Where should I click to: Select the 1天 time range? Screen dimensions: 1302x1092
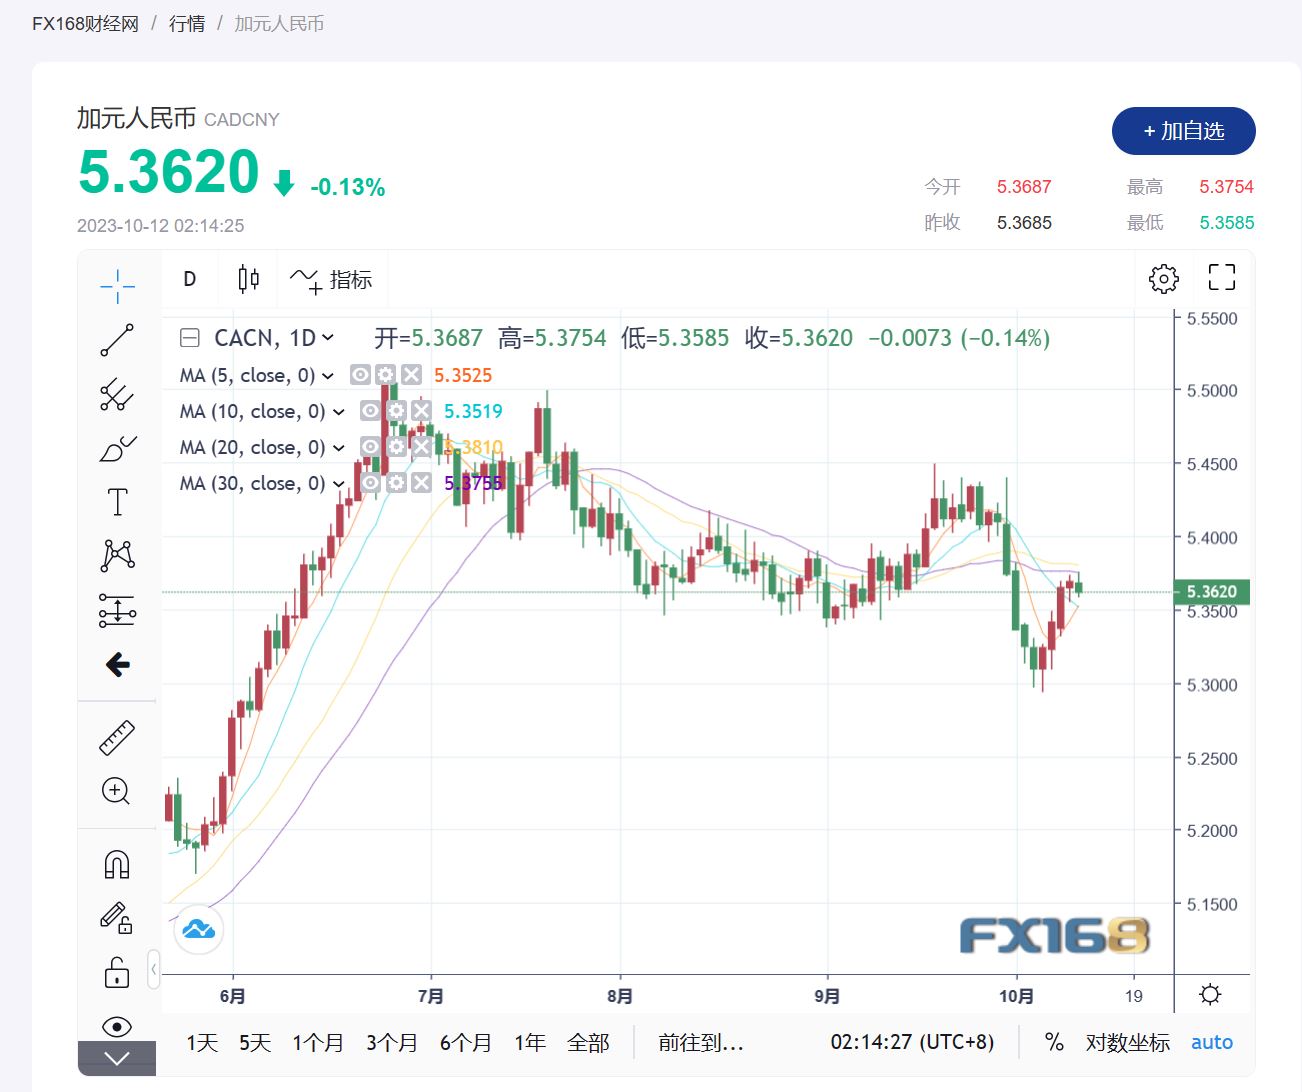[202, 1042]
